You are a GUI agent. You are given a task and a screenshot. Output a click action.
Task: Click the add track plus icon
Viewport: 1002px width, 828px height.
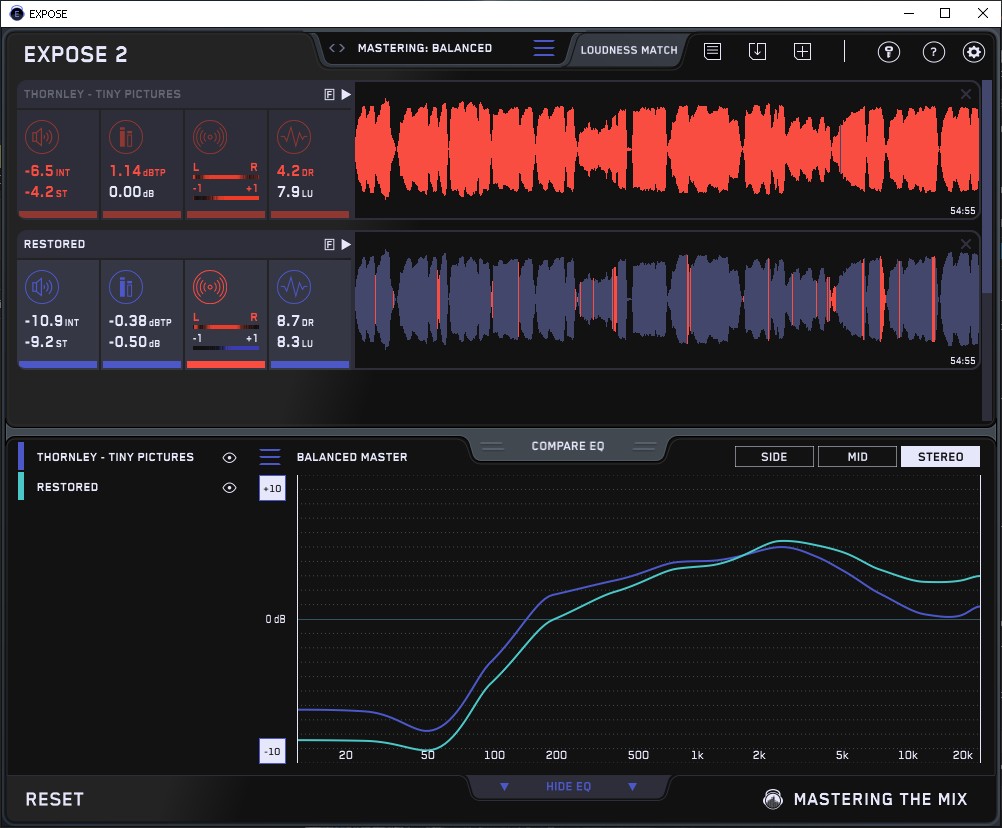click(802, 51)
